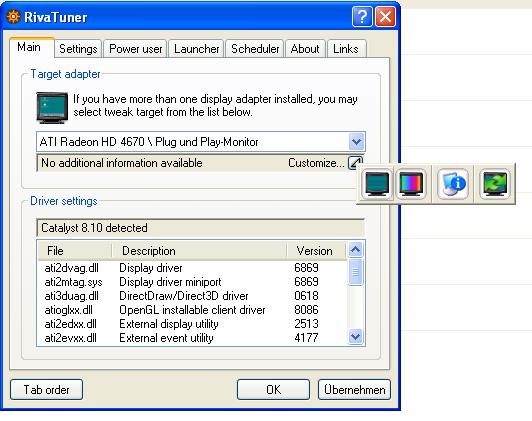This screenshot has width=532, height=421.
Task: Expand the target adapter dropdown arrow
Action: point(356,141)
